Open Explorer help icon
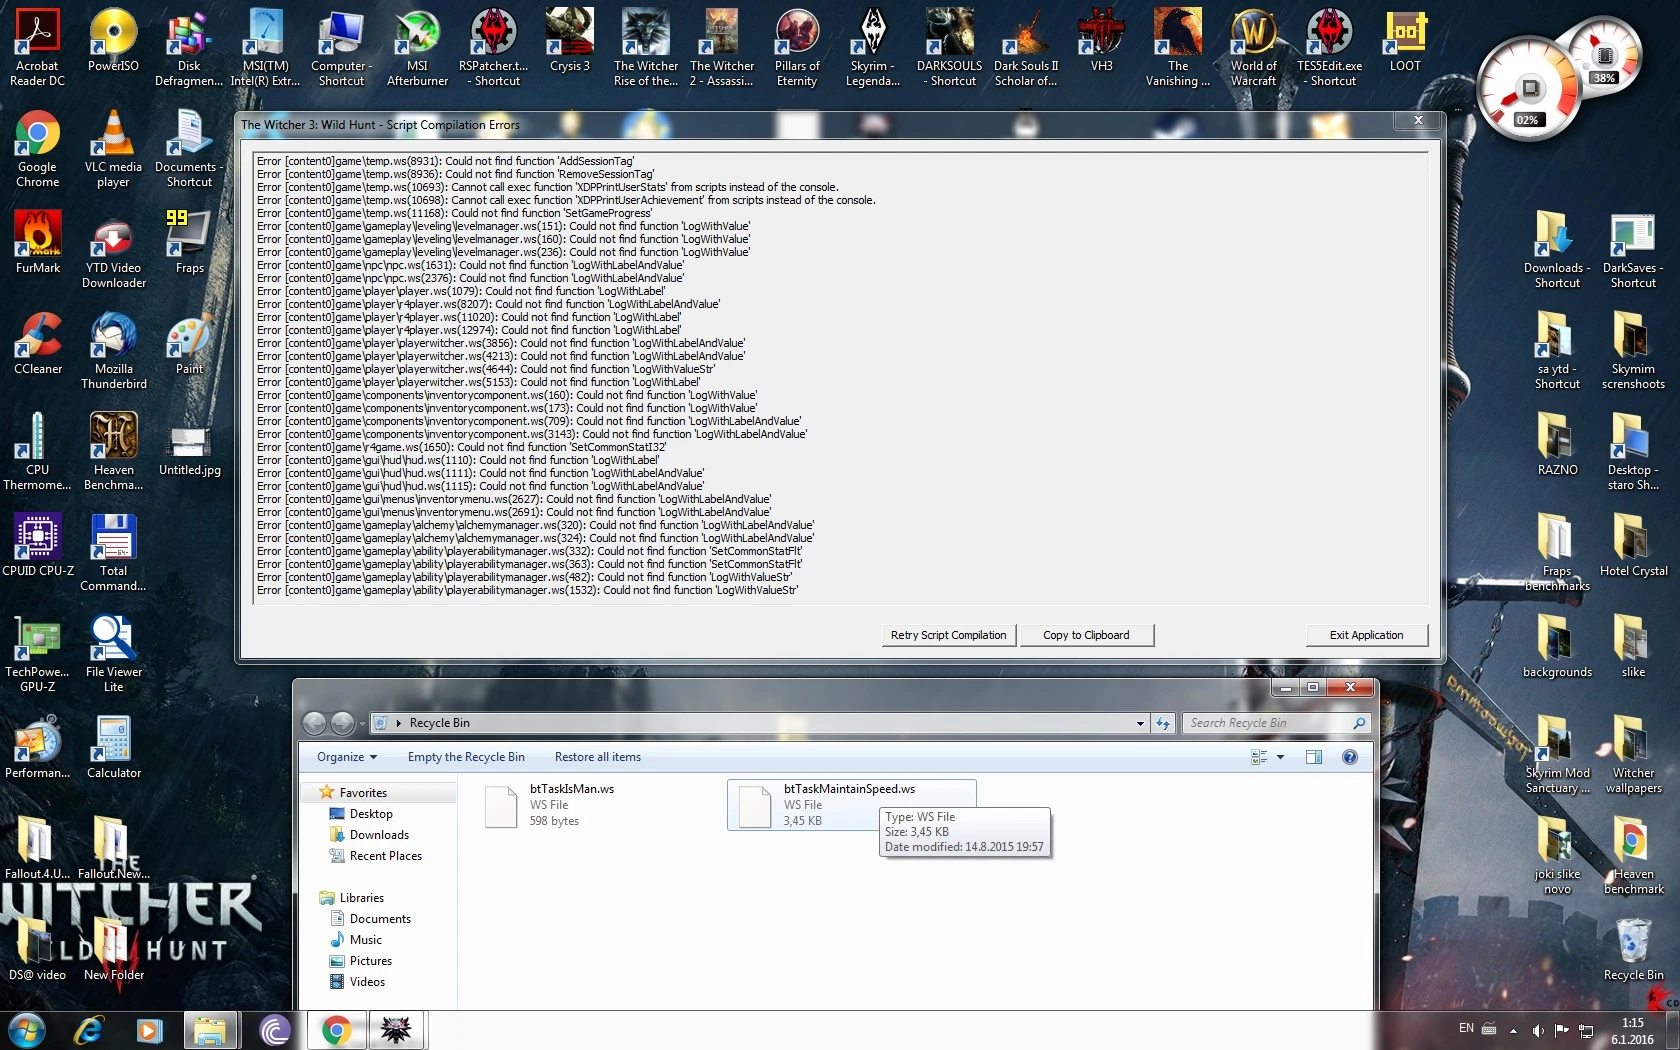1680x1050 pixels. tap(1350, 757)
